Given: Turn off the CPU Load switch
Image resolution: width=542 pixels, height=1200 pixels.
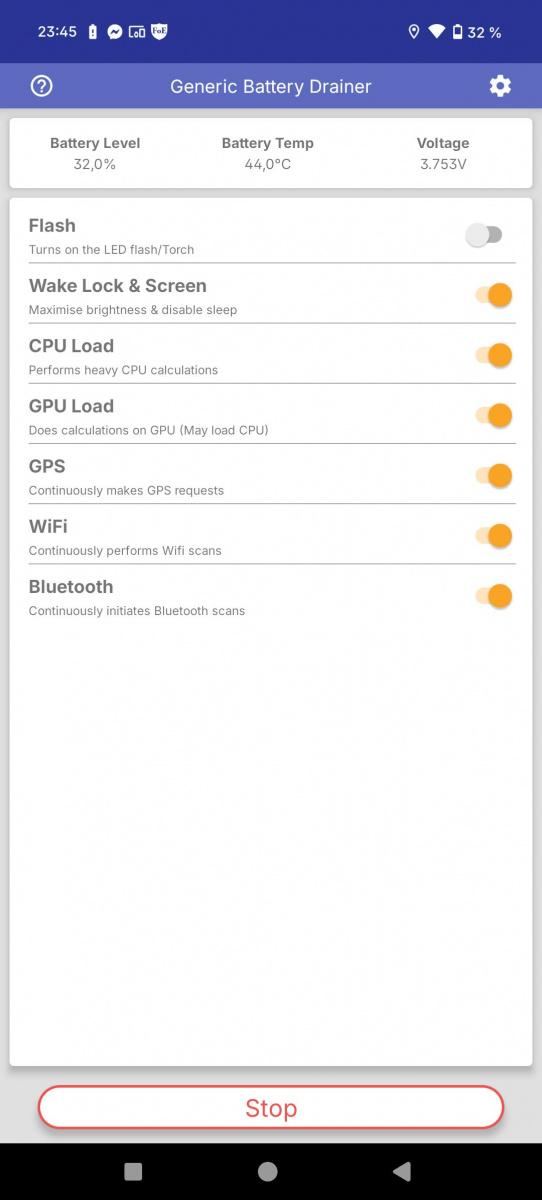Looking at the screenshot, I should point(493,355).
